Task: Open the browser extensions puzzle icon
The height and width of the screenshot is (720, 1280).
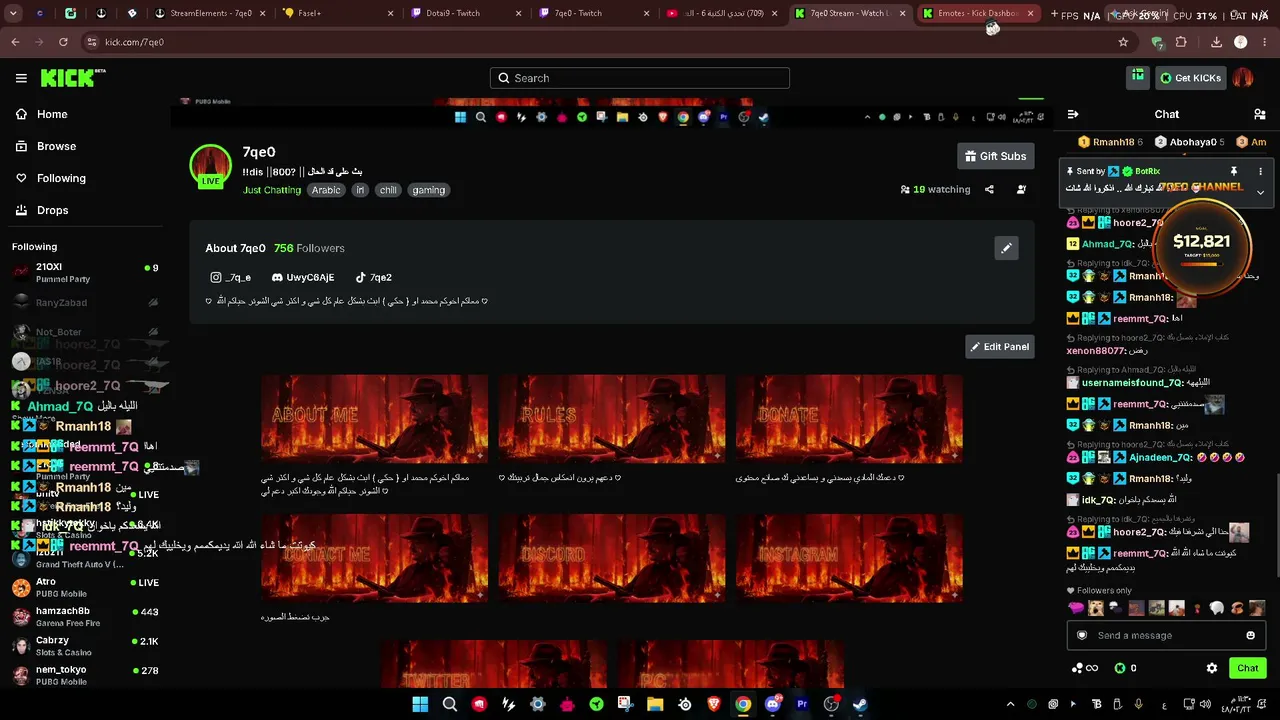Action: tap(1181, 42)
